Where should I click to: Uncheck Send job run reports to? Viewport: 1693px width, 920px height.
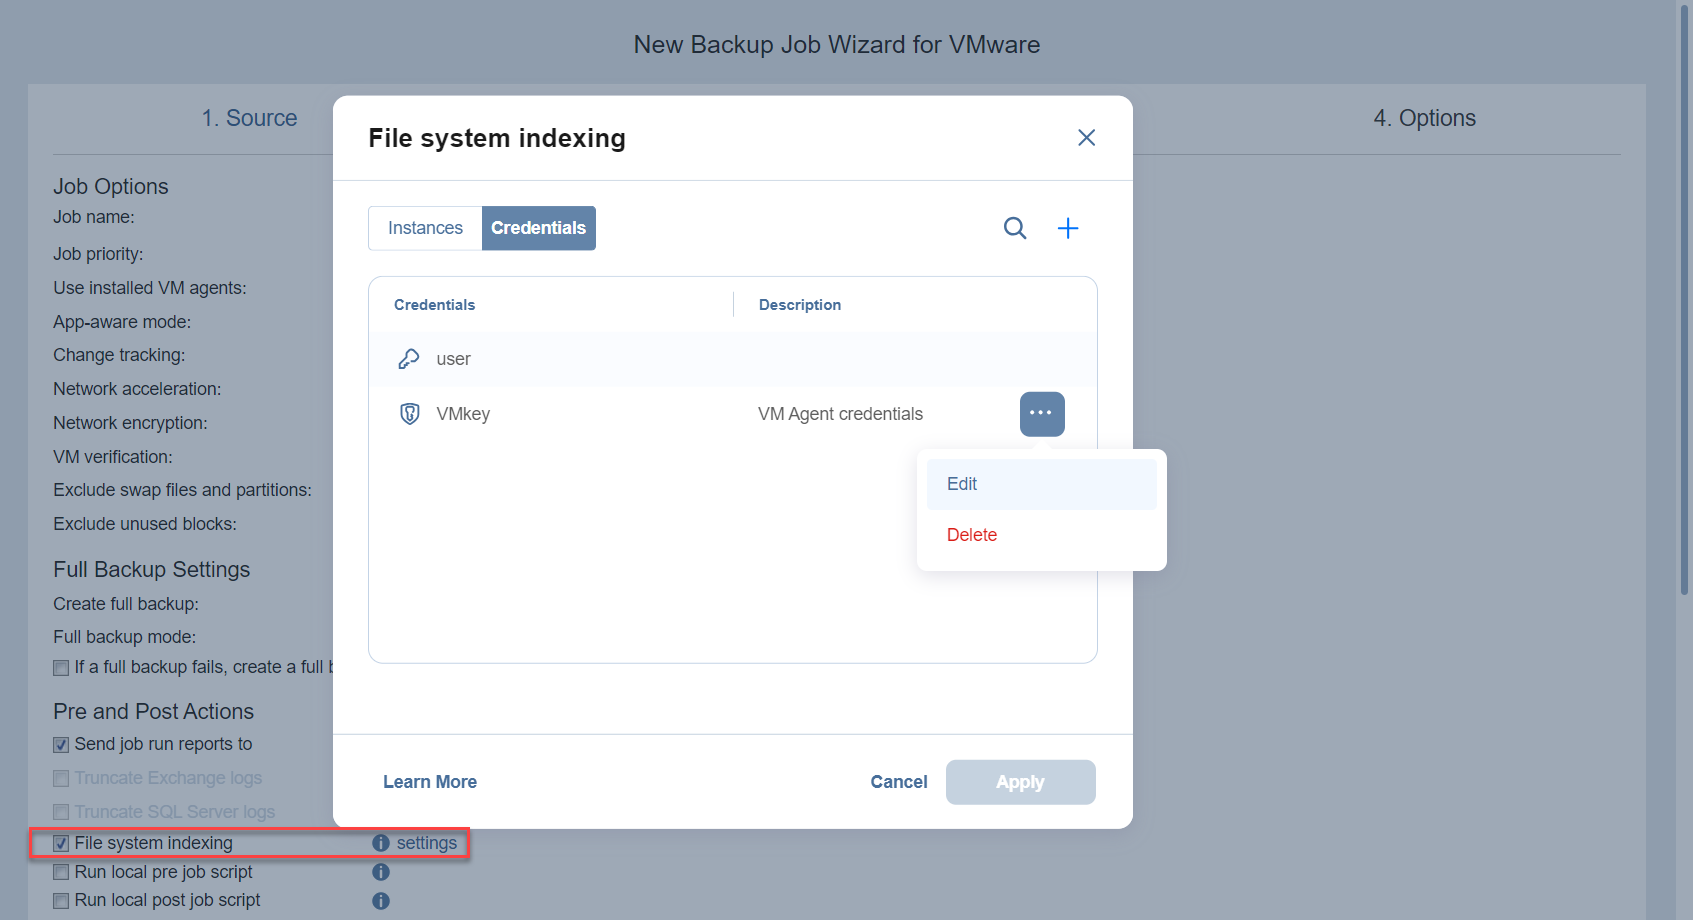[61, 745]
